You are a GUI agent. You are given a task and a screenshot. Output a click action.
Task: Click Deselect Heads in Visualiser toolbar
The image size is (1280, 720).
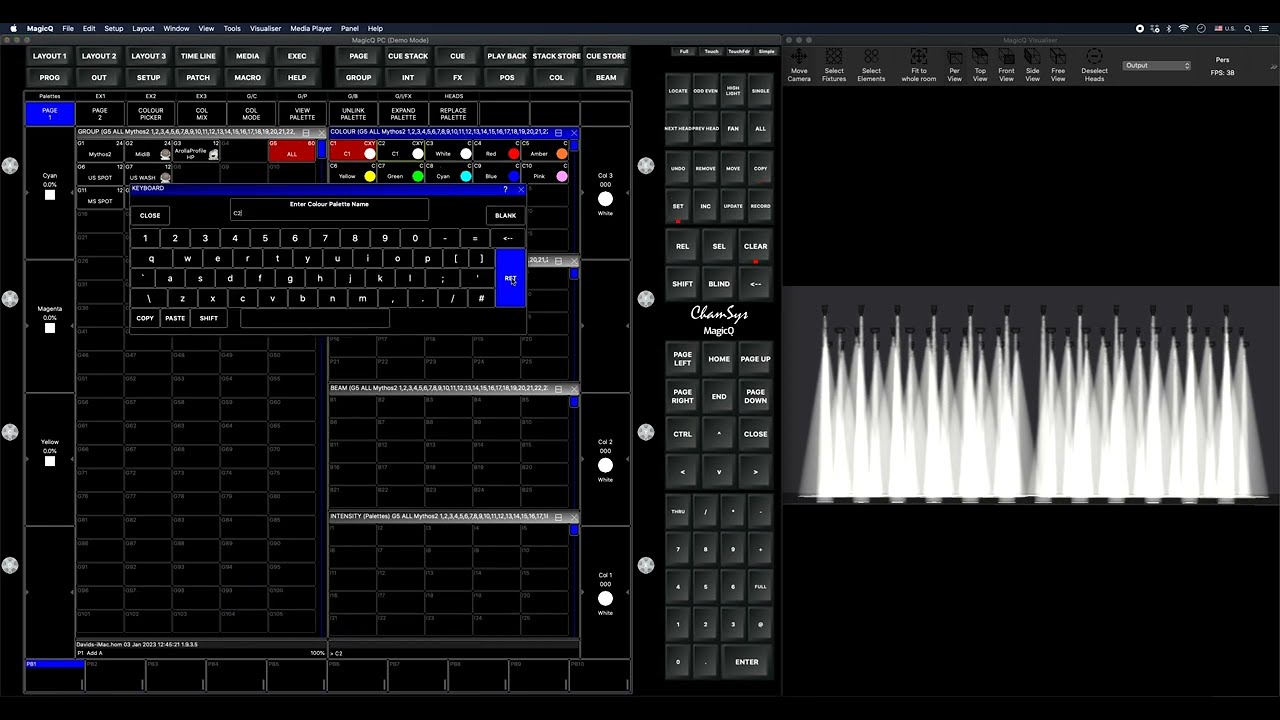click(1094, 66)
